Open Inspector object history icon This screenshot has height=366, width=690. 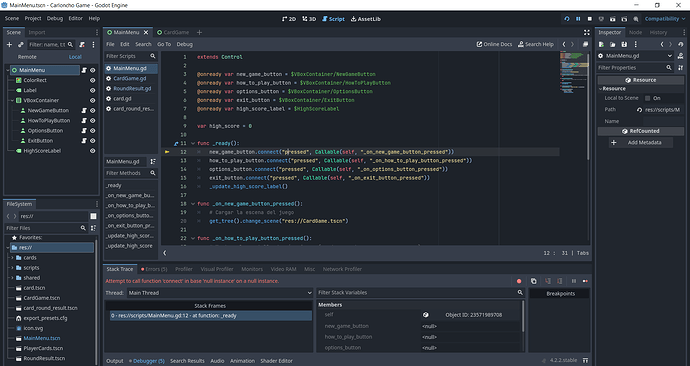coord(681,44)
